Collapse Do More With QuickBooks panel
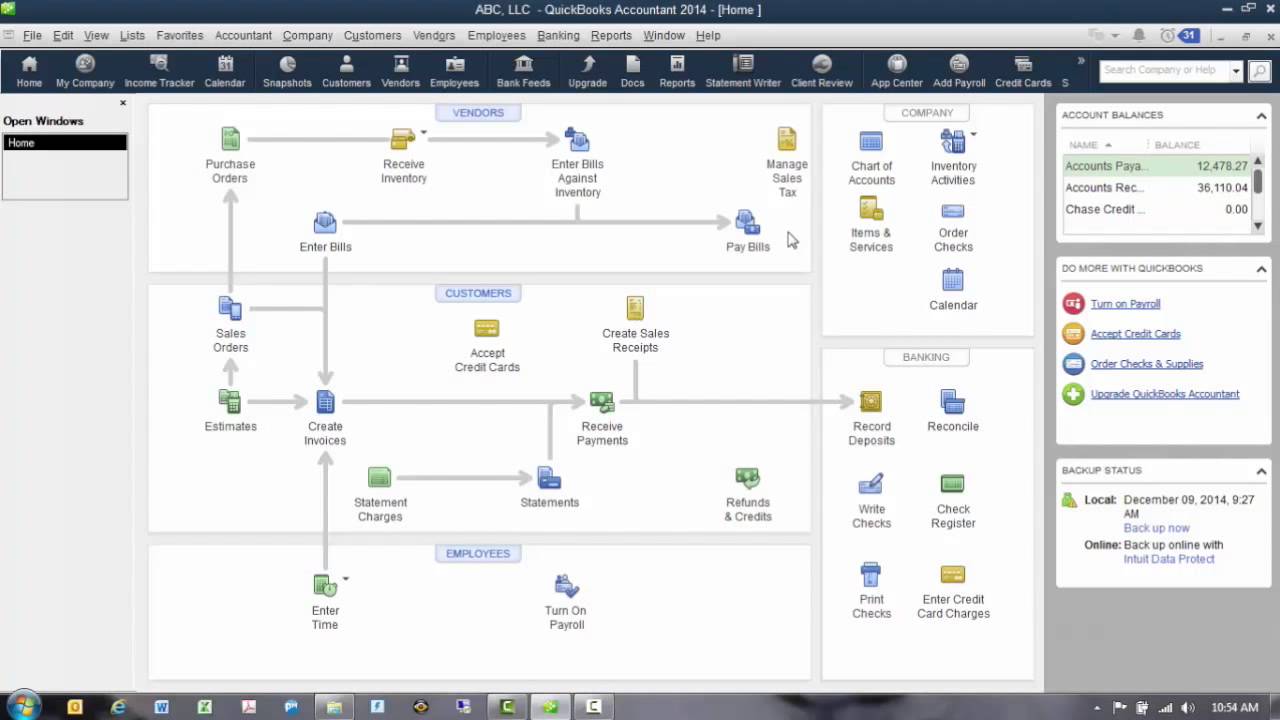This screenshot has height=720, width=1280. point(1261,268)
